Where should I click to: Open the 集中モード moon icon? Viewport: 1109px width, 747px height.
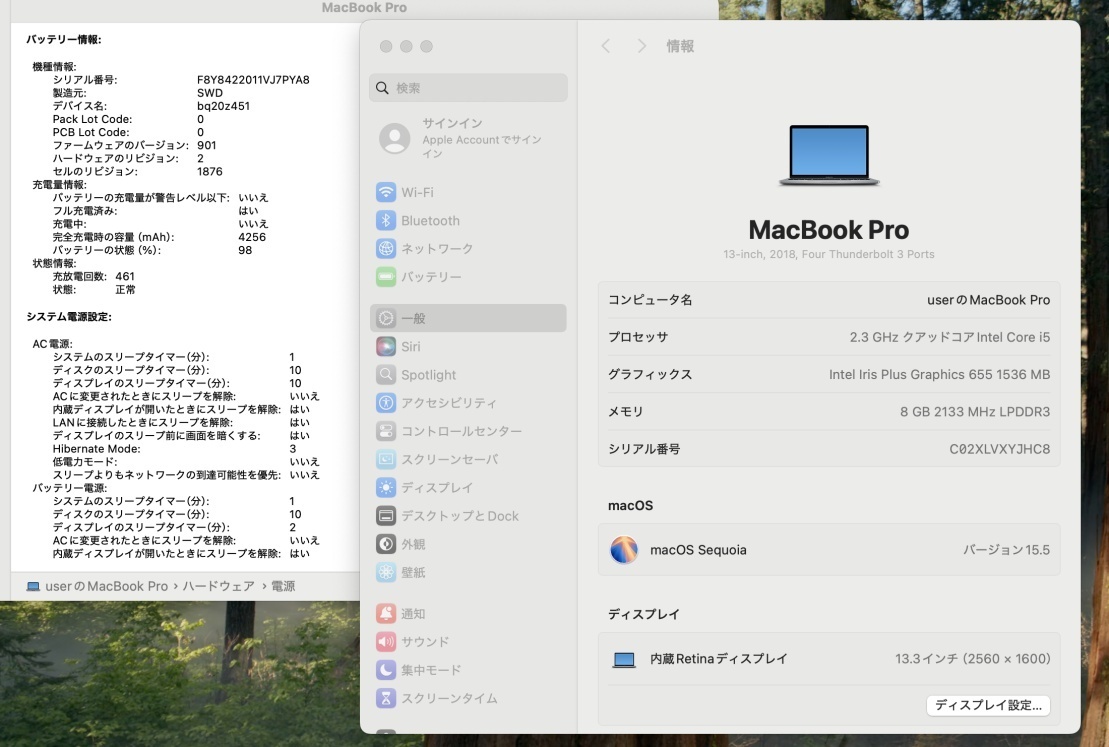(x=385, y=670)
